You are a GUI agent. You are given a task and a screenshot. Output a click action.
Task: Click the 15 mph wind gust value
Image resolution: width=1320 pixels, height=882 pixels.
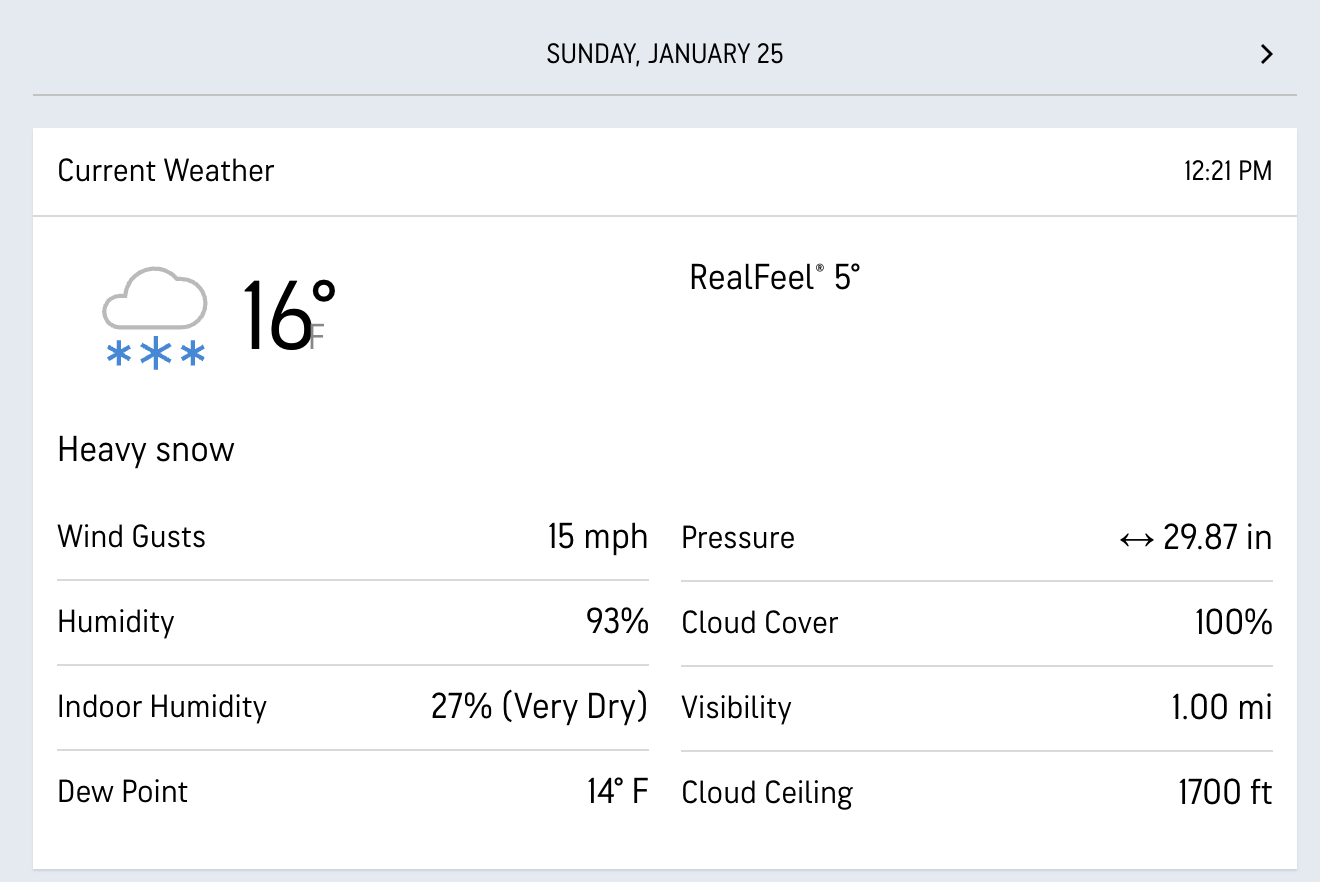pyautogui.click(x=597, y=537)
